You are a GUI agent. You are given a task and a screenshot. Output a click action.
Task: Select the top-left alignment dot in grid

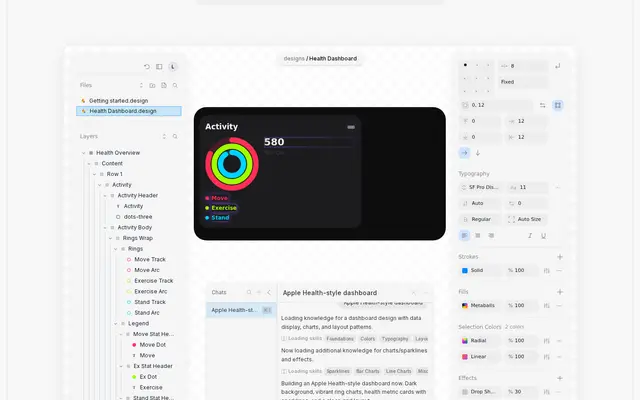465,65
